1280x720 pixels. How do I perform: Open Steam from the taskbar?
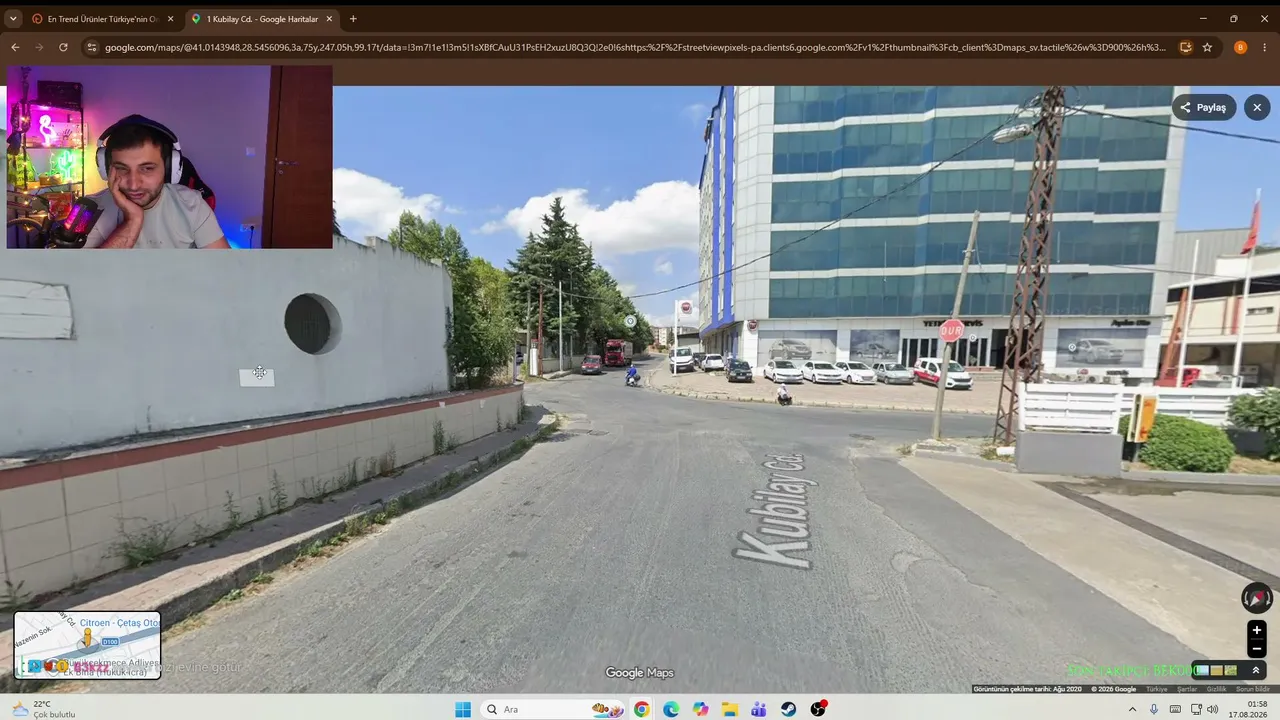click(789, 709)
